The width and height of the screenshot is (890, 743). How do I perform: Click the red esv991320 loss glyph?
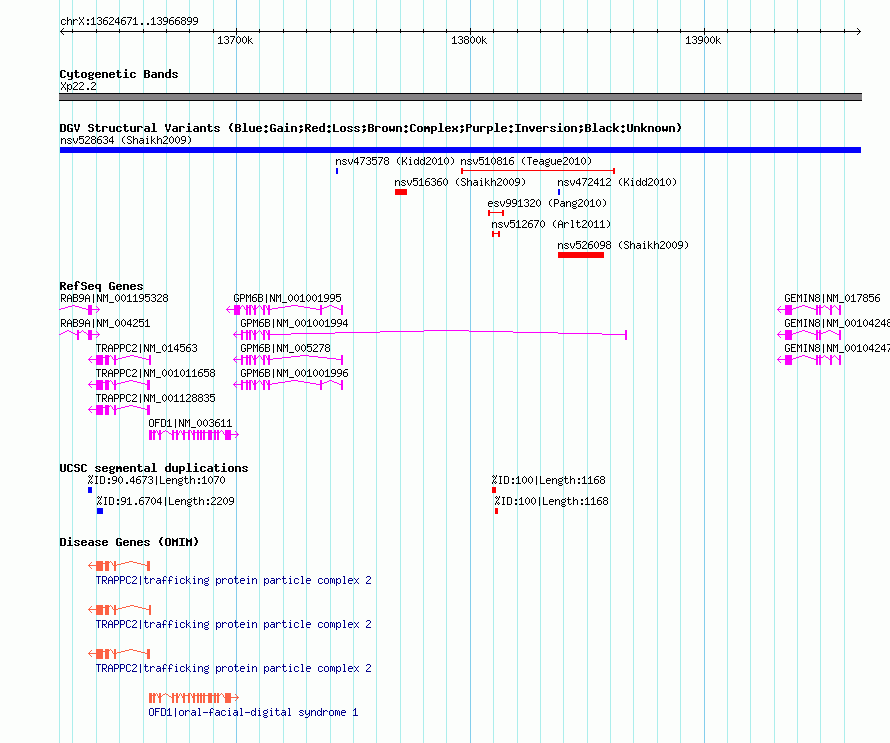click(496, 213)
